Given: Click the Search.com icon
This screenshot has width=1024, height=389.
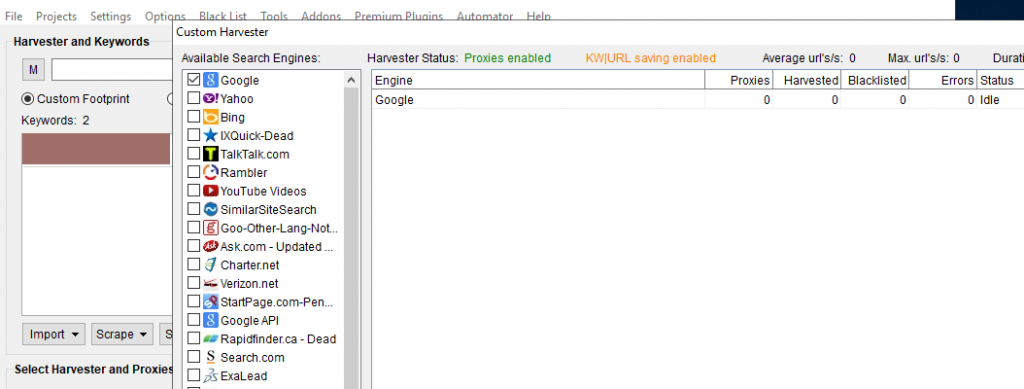Looking at the screenshot, I should pyautogui.click(x=210, y=358).
